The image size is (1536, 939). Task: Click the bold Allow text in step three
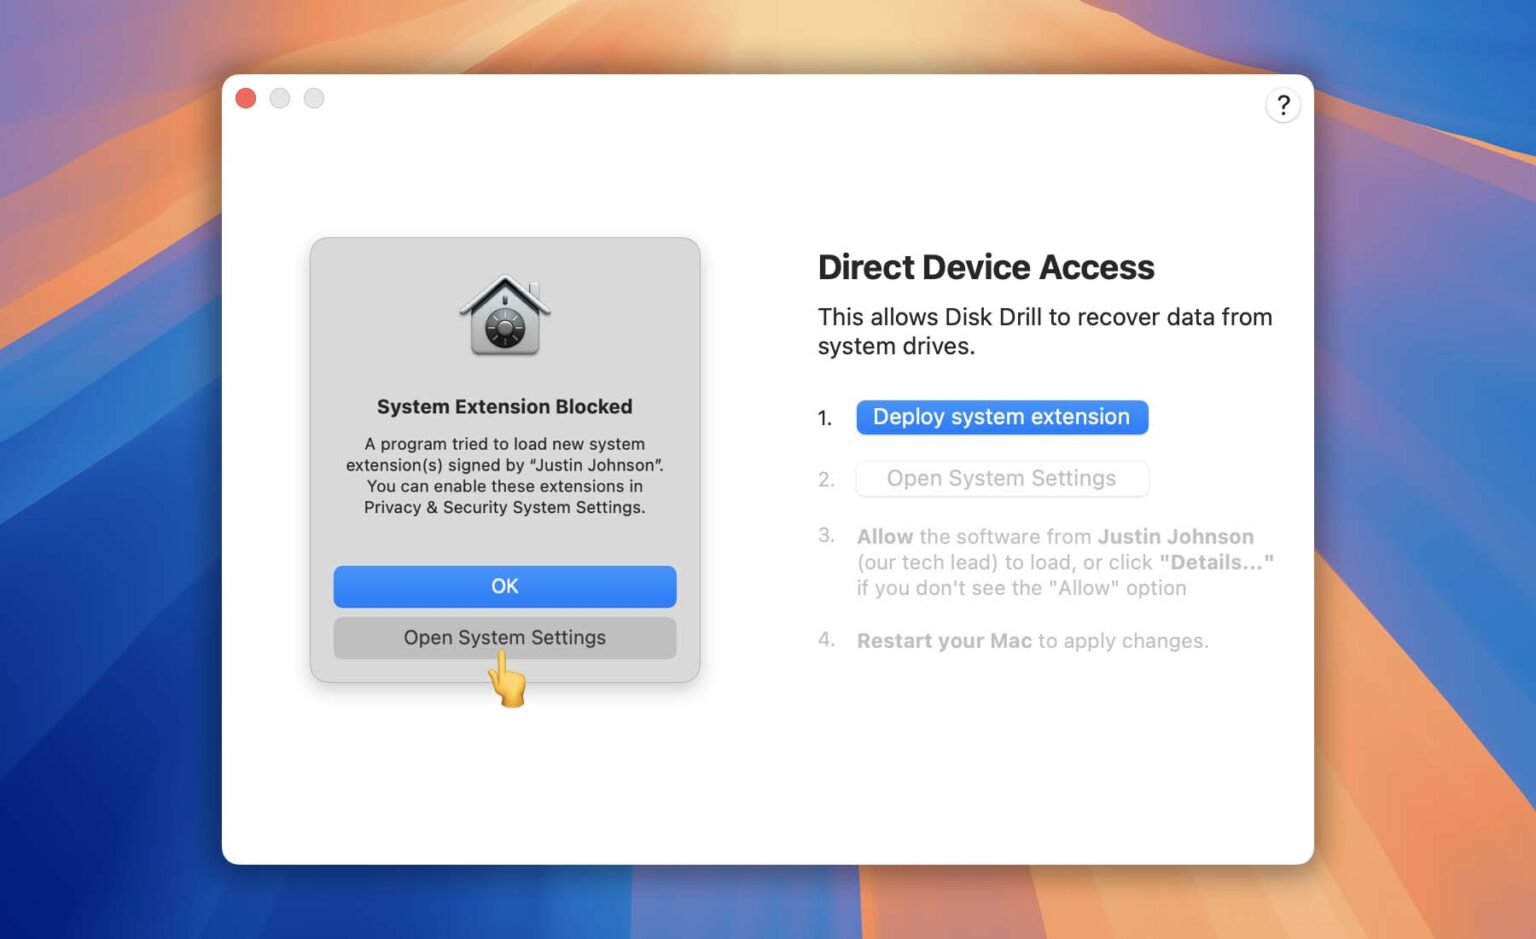884,536
